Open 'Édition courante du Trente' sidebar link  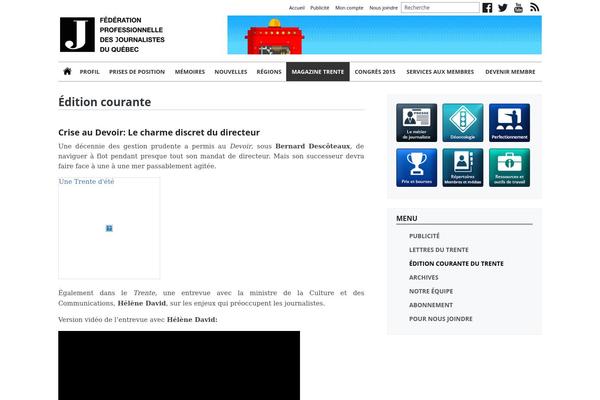tap(457, 263)
